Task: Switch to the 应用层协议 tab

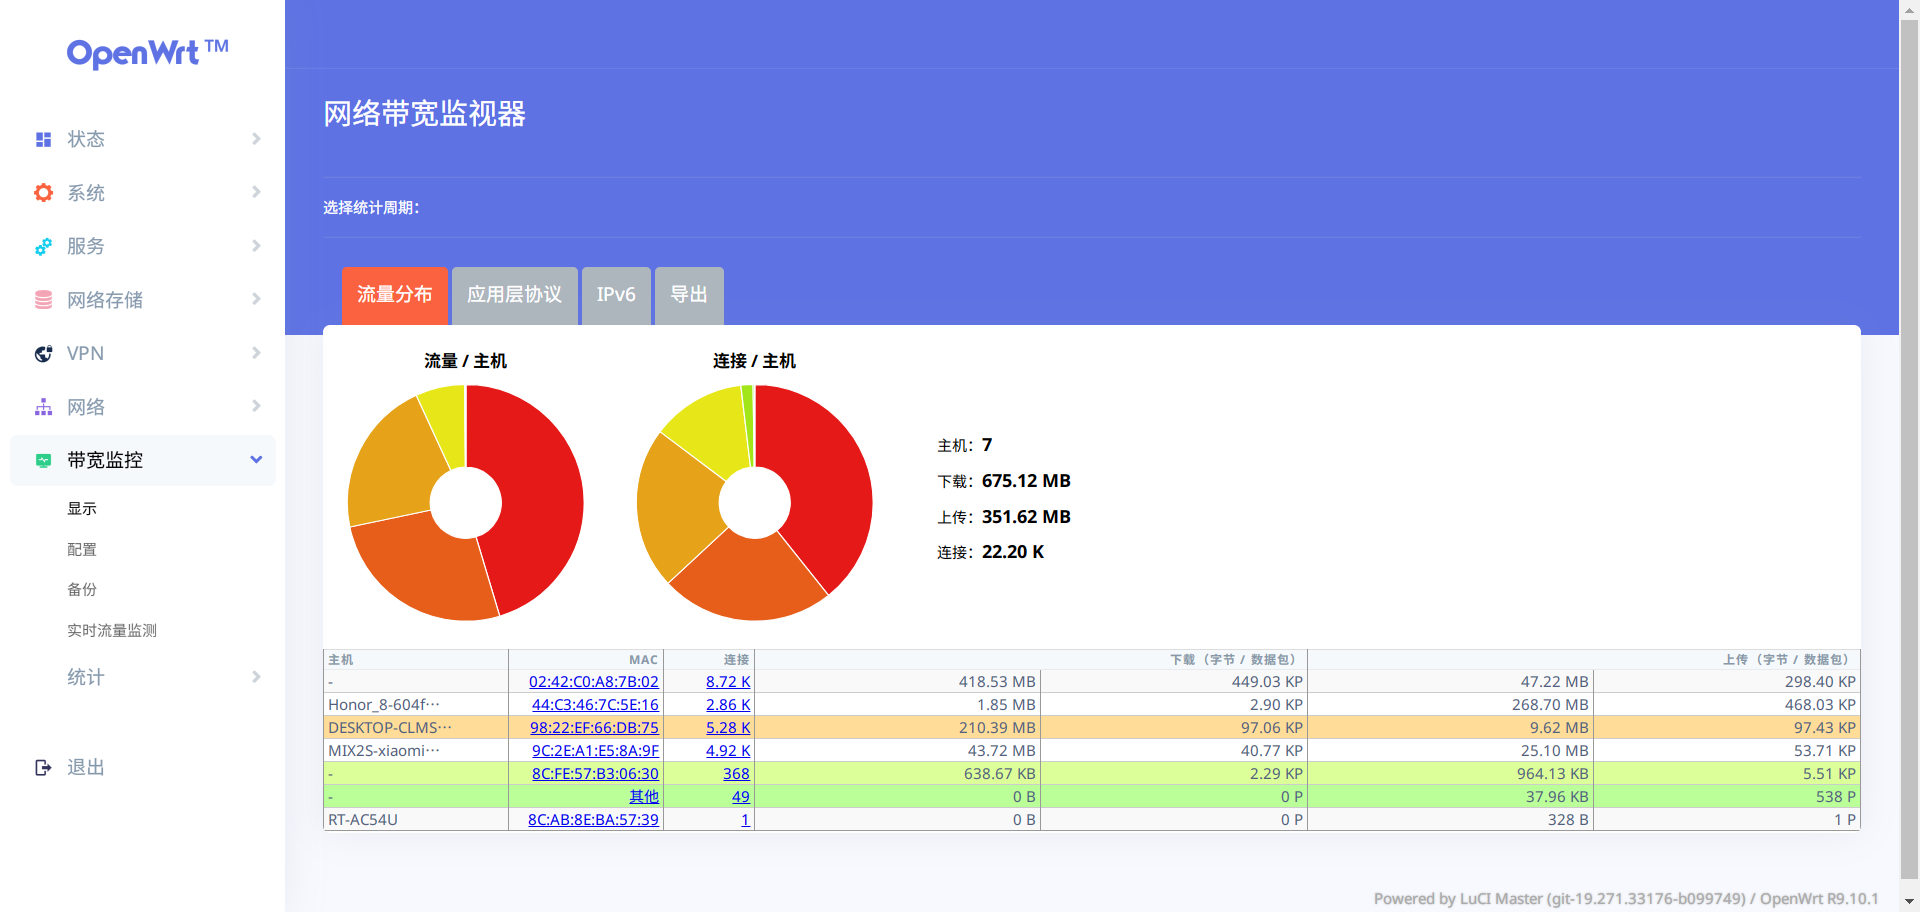Action: [514, 295]
